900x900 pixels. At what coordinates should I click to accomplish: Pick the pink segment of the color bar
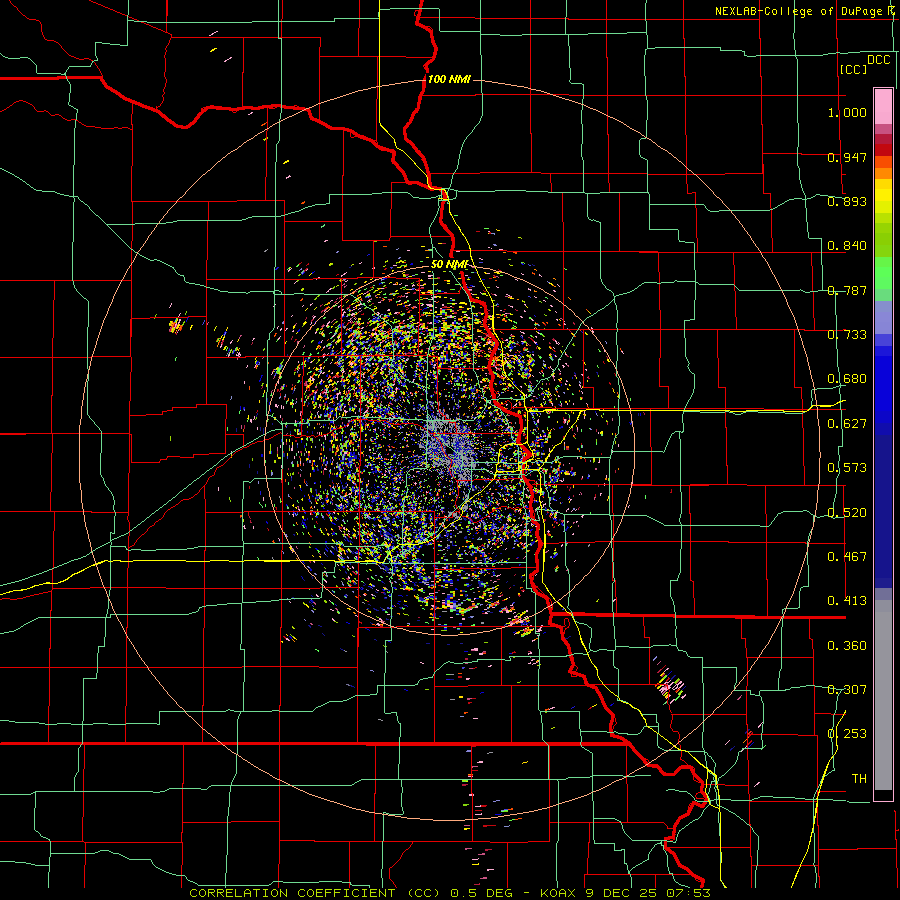point(883,106)
